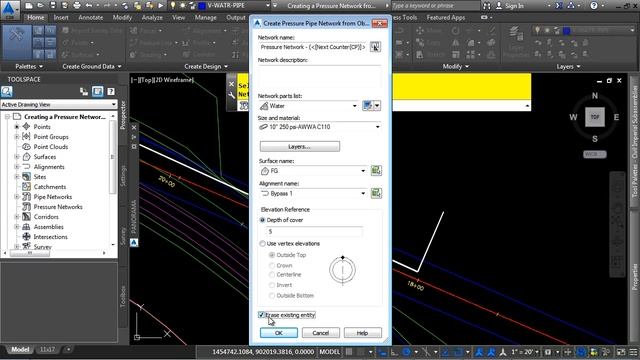The image size is (640, 360).
Task: Select Pressure Networks in the Prospector tree
Action: pyautogui.click(x=58, y=207)
